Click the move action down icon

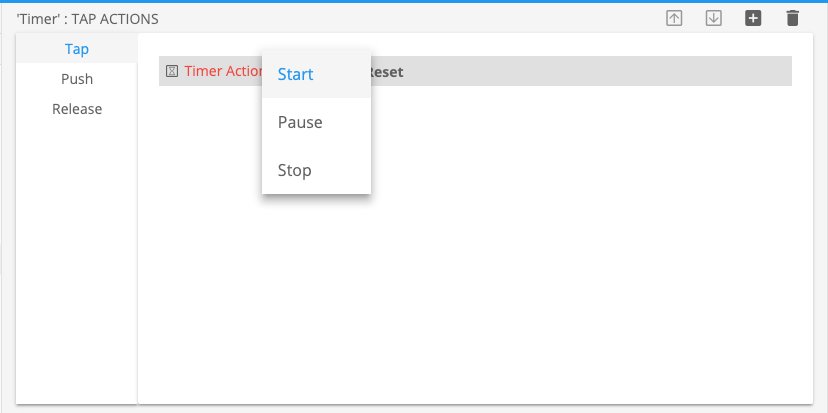[x=714, y=18]
